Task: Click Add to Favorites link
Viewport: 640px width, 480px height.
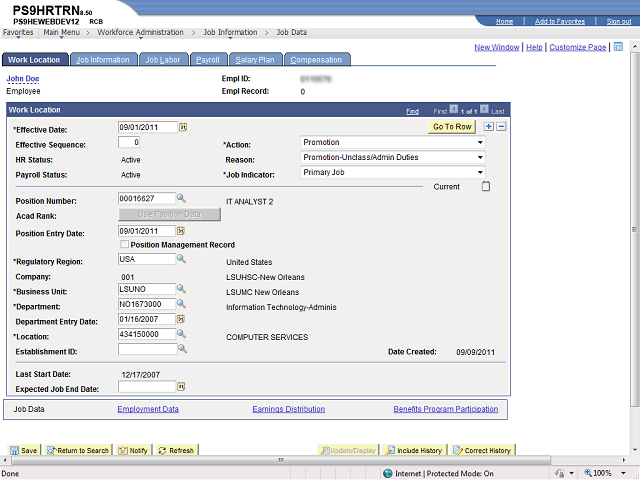Action: click(x=560, y=21)
